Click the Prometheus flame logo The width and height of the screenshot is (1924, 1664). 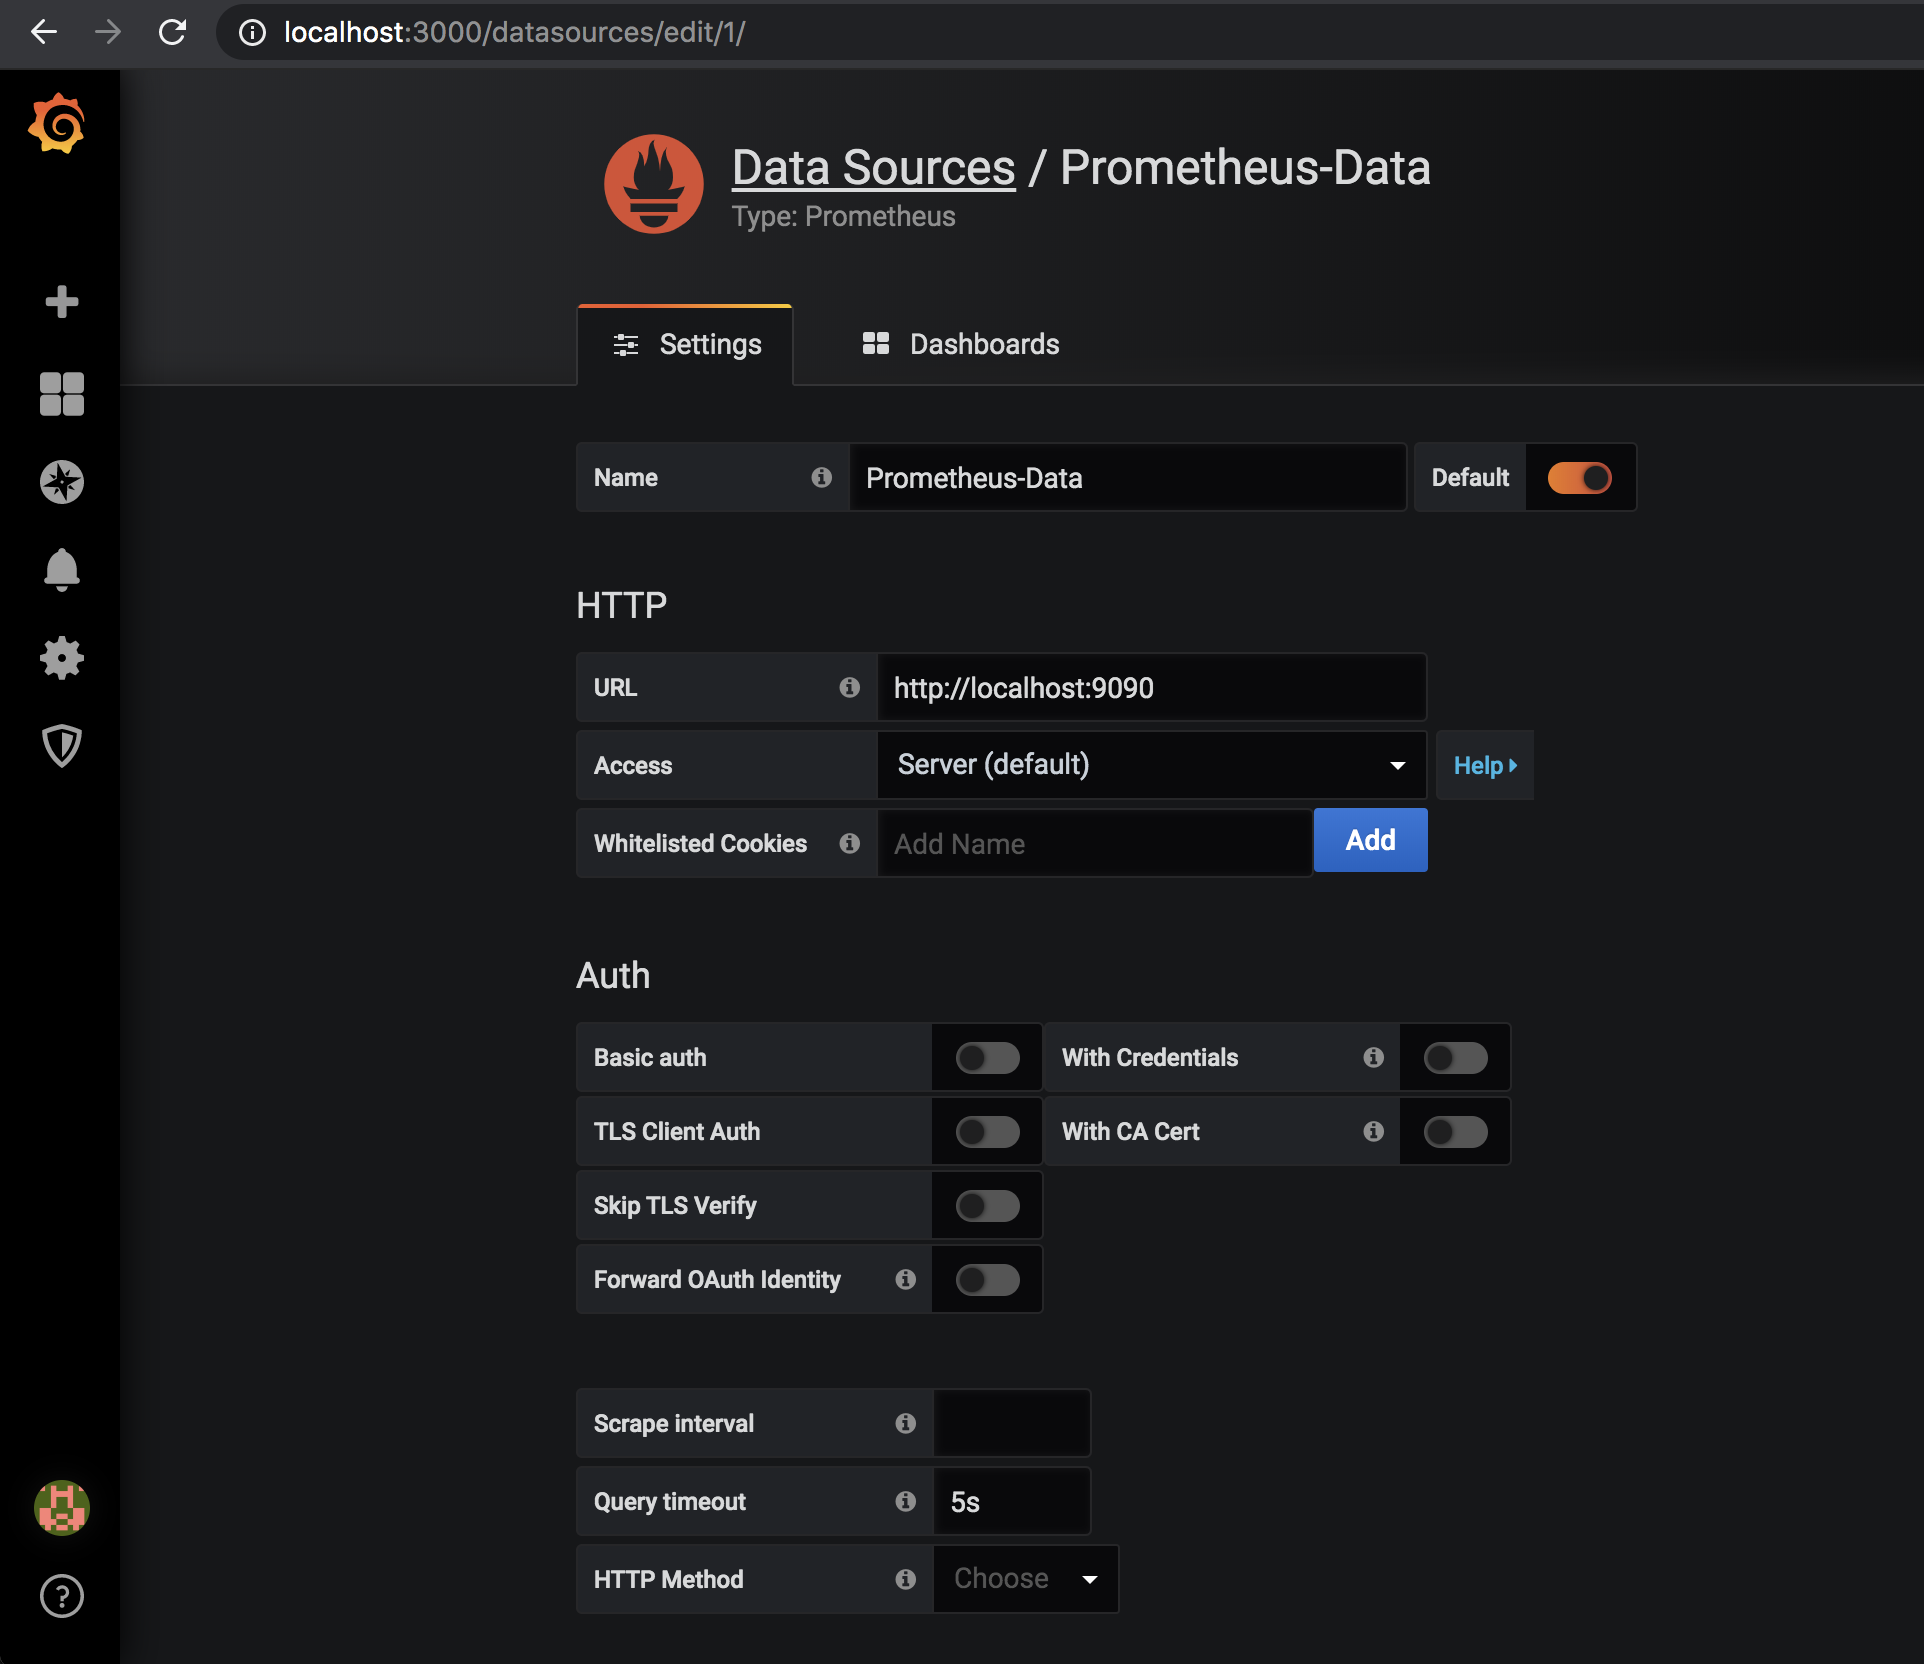pos(654,184)
